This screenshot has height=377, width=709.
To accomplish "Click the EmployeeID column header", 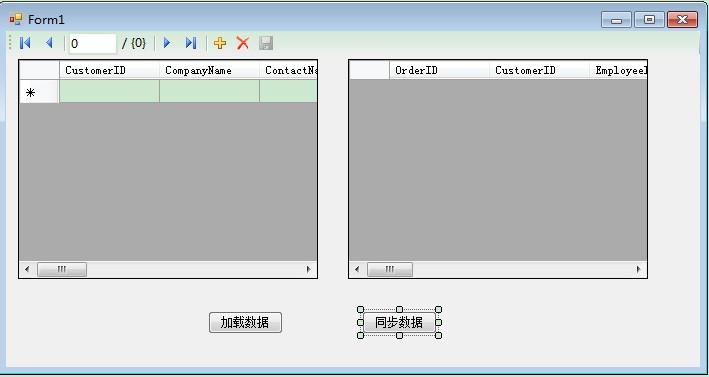I will pyautogui.click(x=618, y=70).
